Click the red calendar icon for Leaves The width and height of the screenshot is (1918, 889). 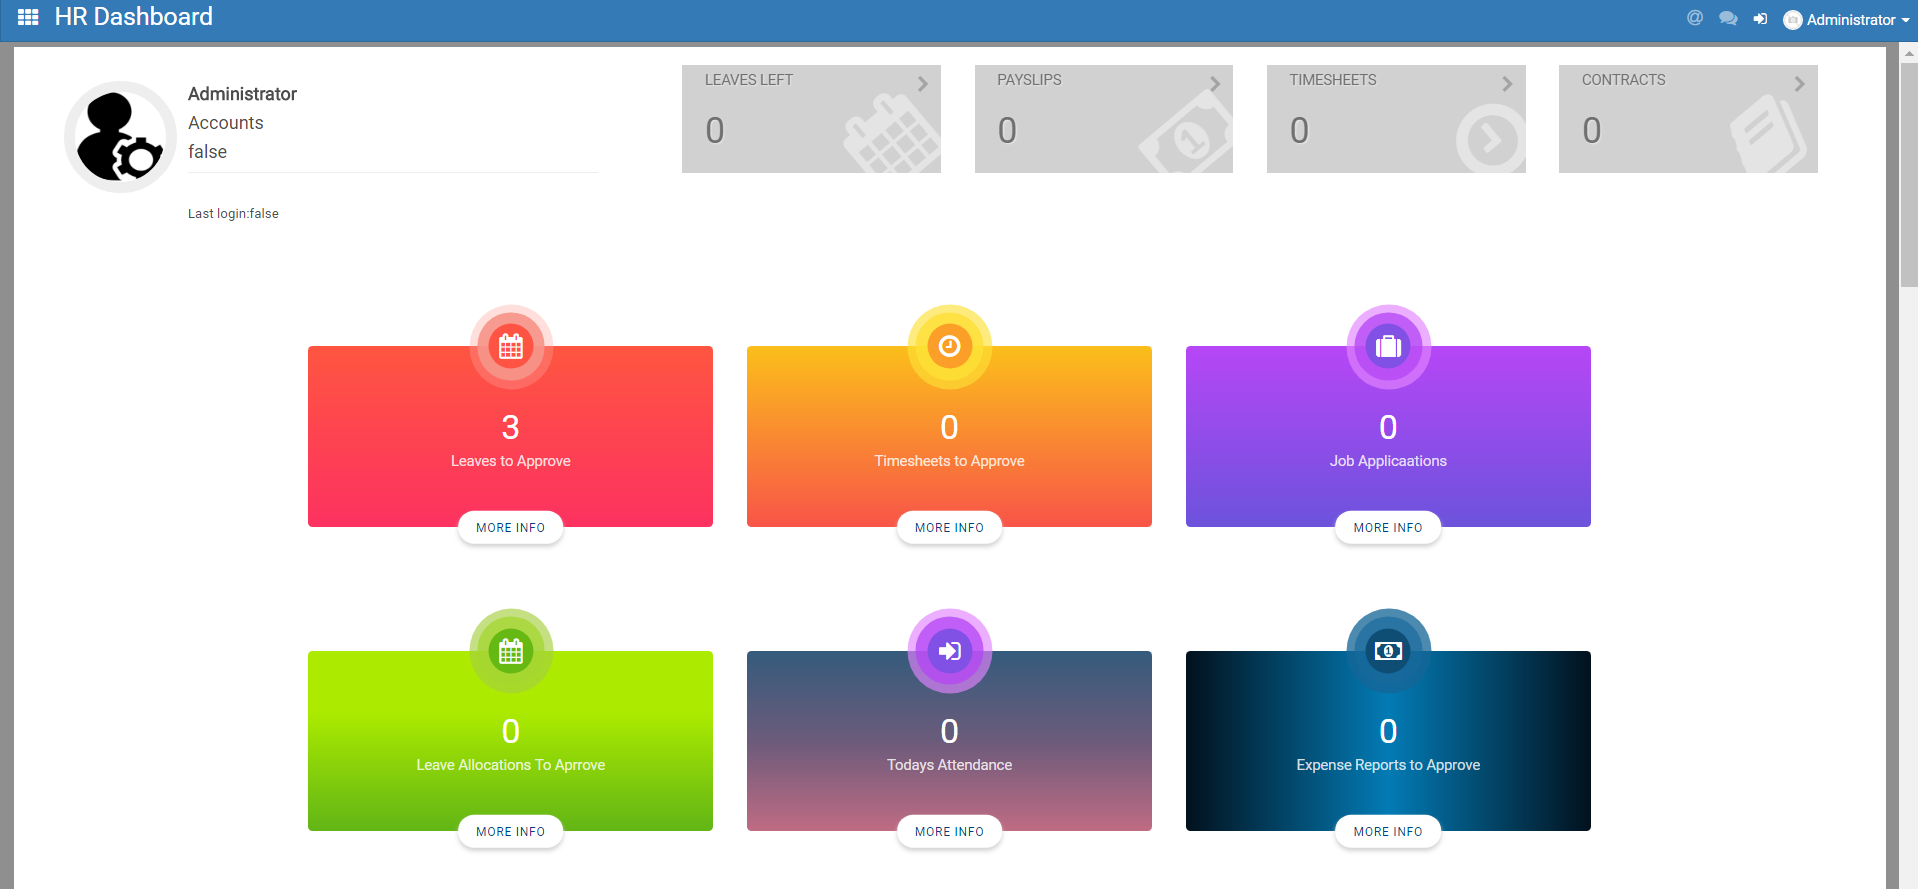click(x=511, y=347)
